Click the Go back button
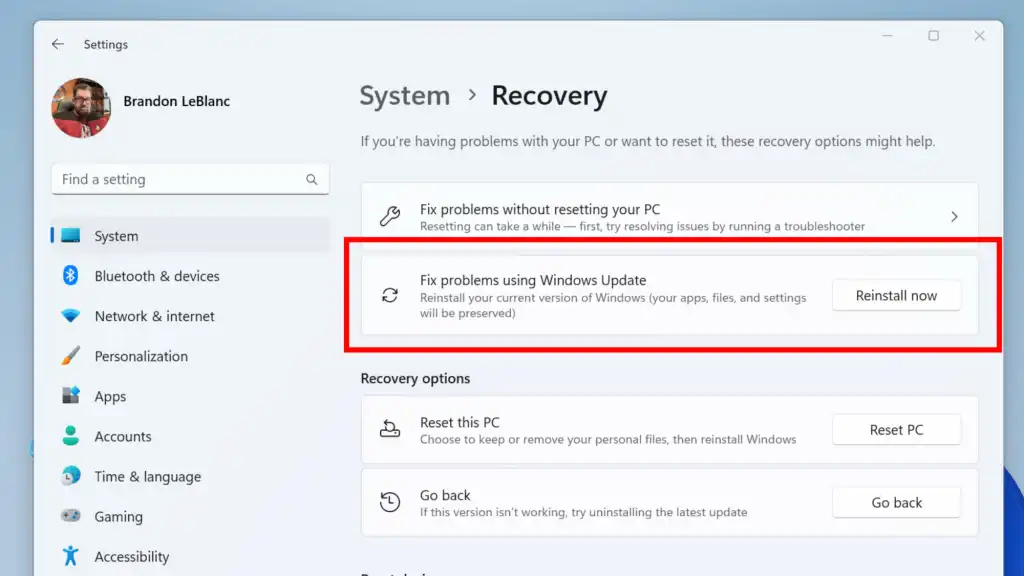Viewport: 1024px width, 576px height. [x=896, y=502]
